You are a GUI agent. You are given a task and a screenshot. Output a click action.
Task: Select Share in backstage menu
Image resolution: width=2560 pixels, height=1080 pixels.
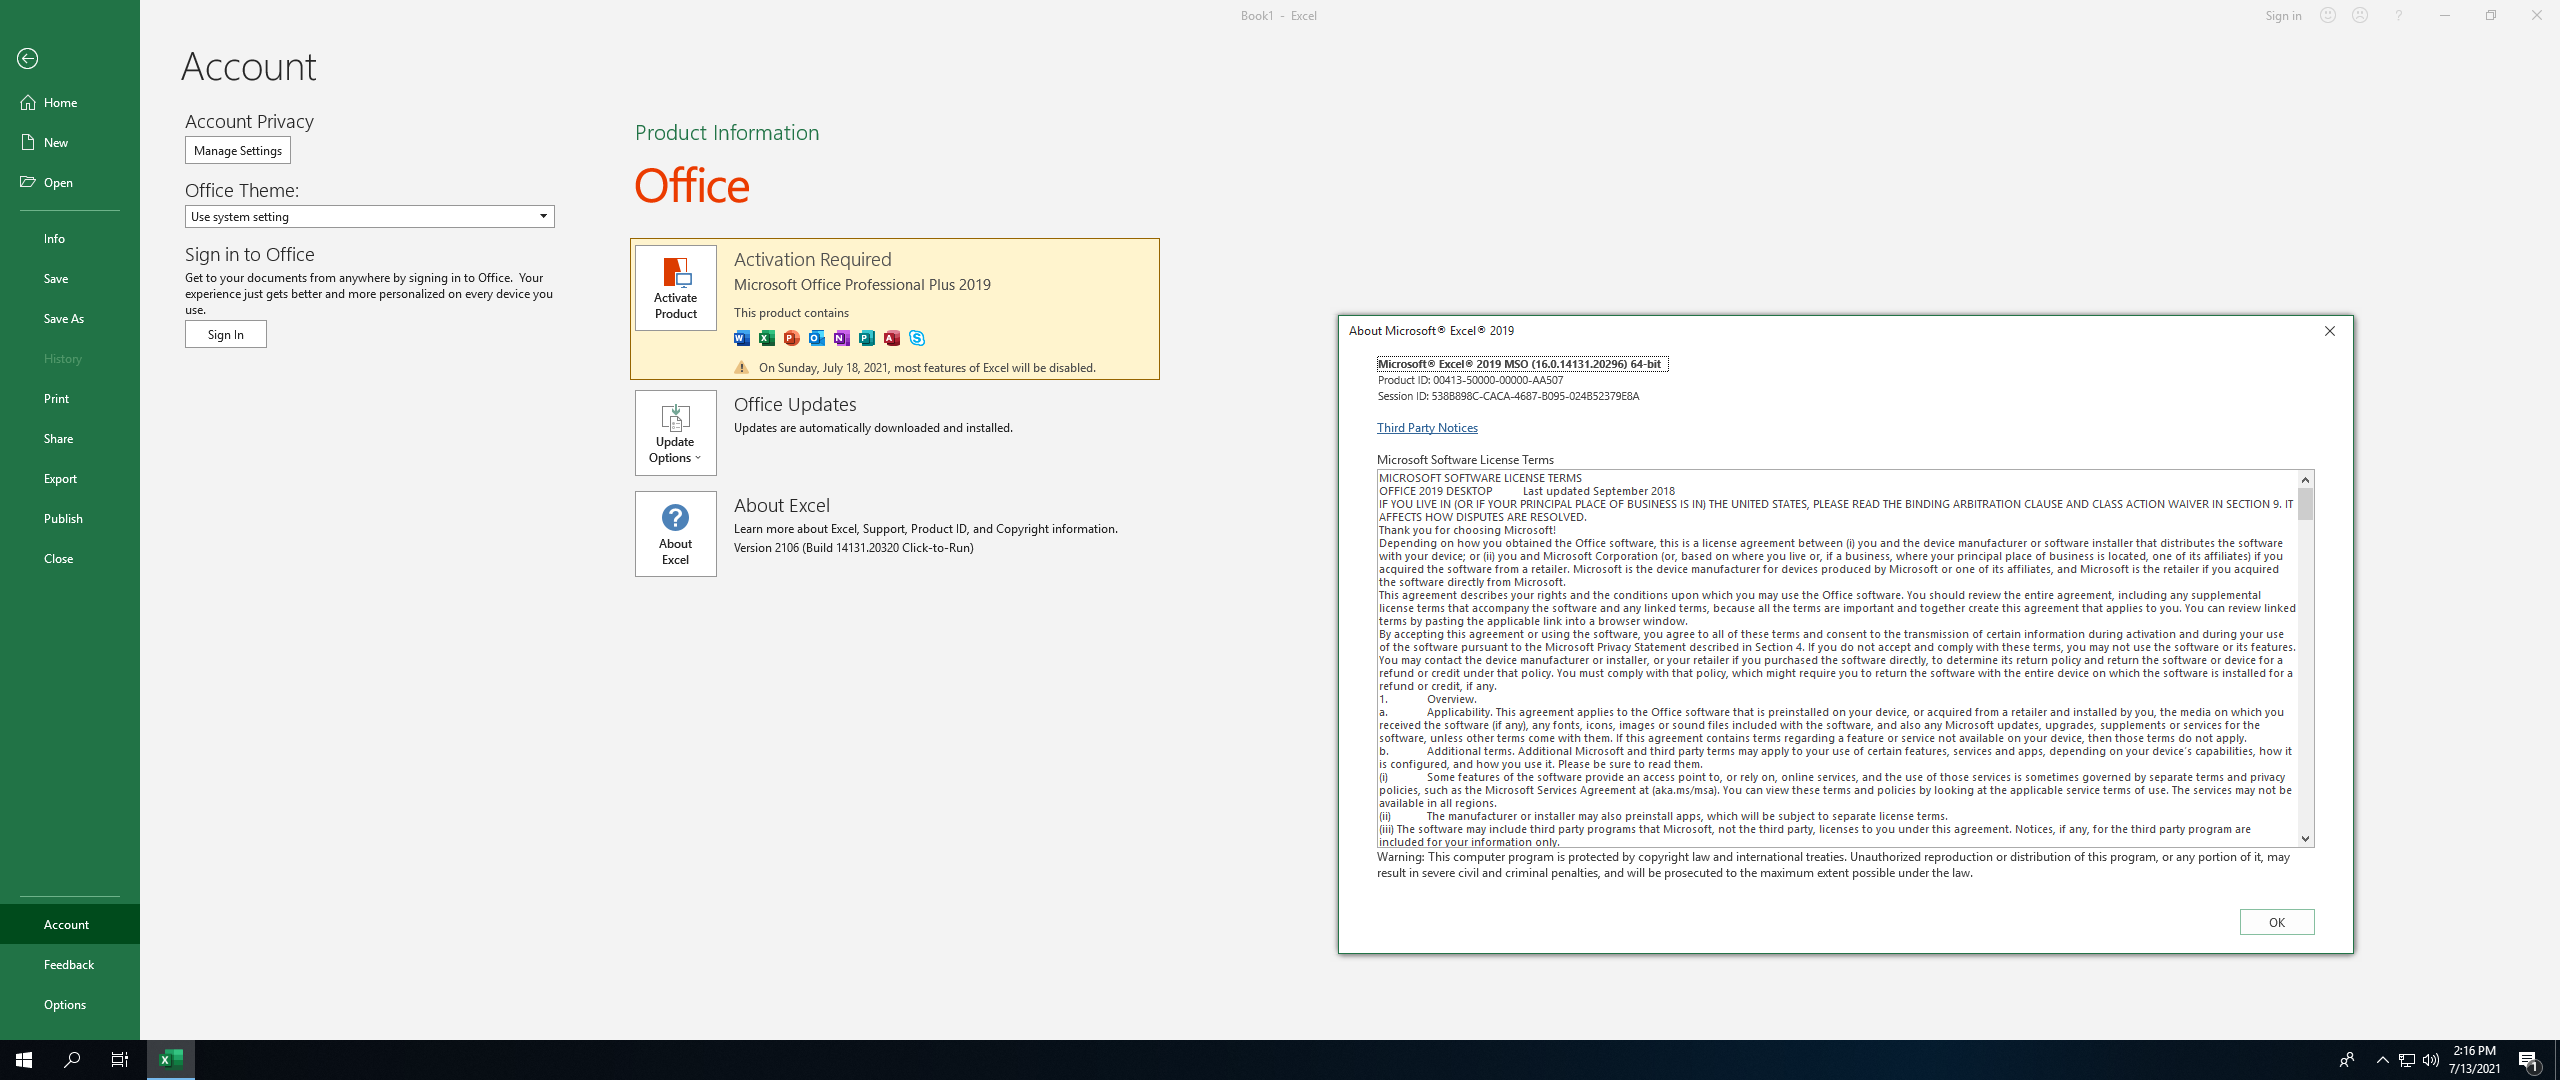(x=70, y=438)
